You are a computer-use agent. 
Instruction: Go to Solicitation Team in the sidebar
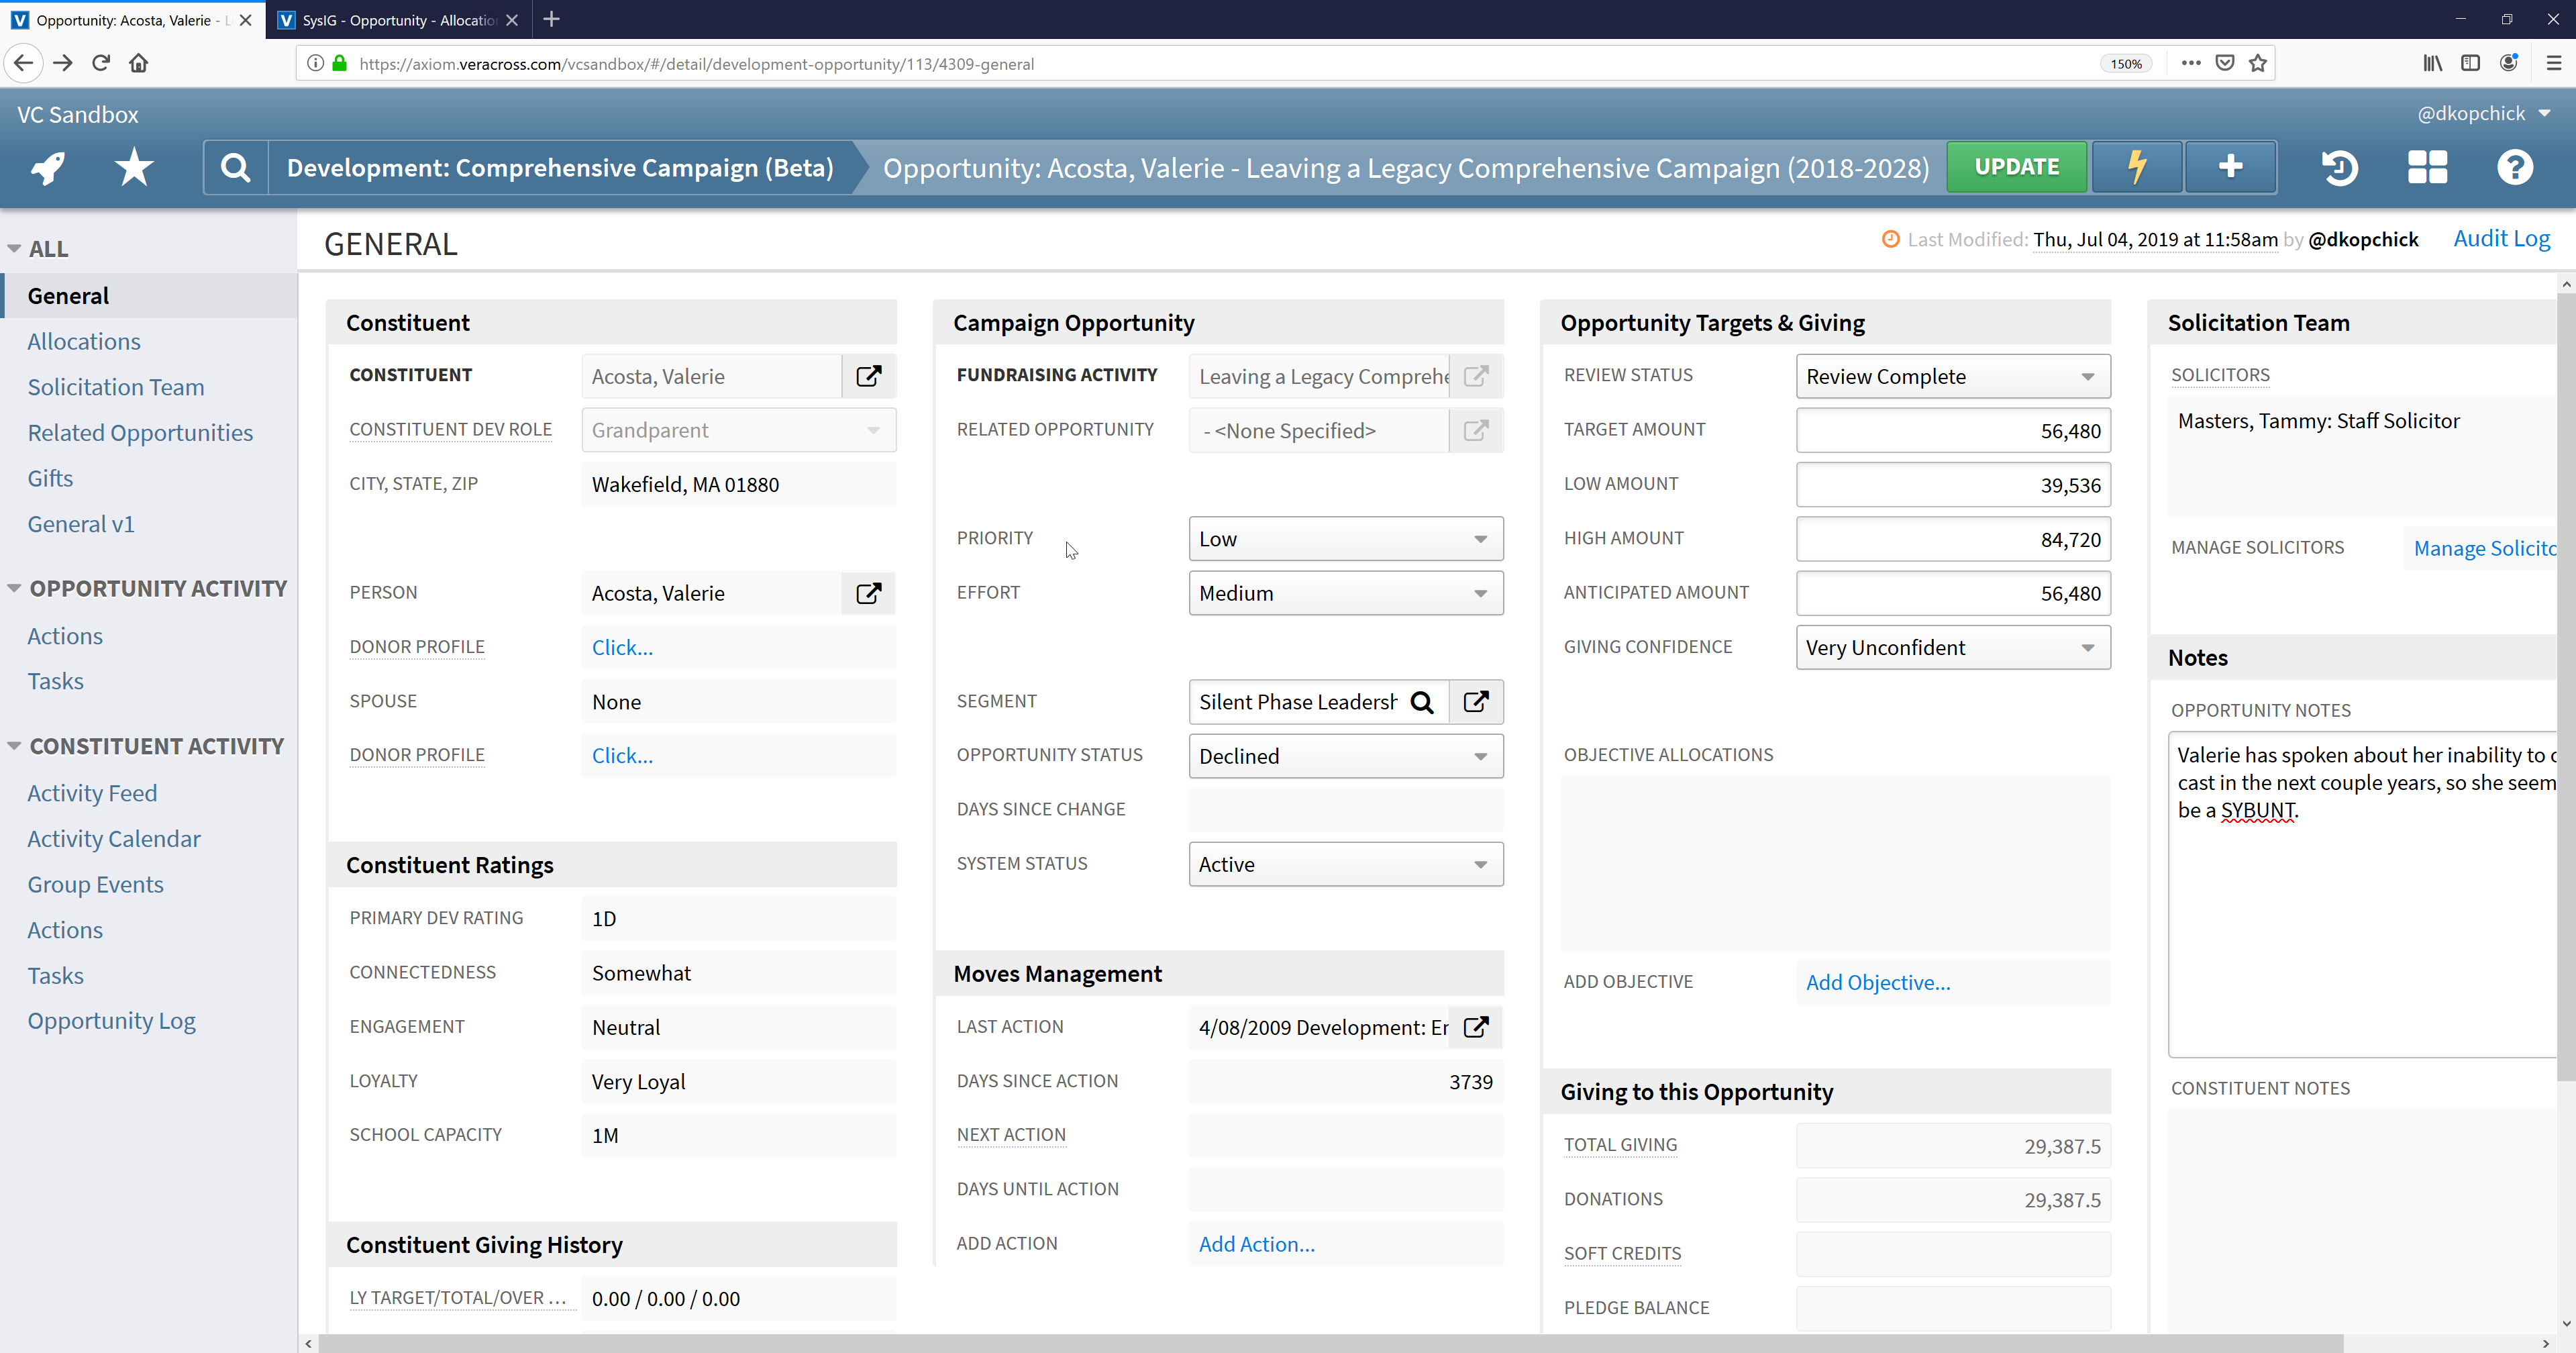point(116,387)
